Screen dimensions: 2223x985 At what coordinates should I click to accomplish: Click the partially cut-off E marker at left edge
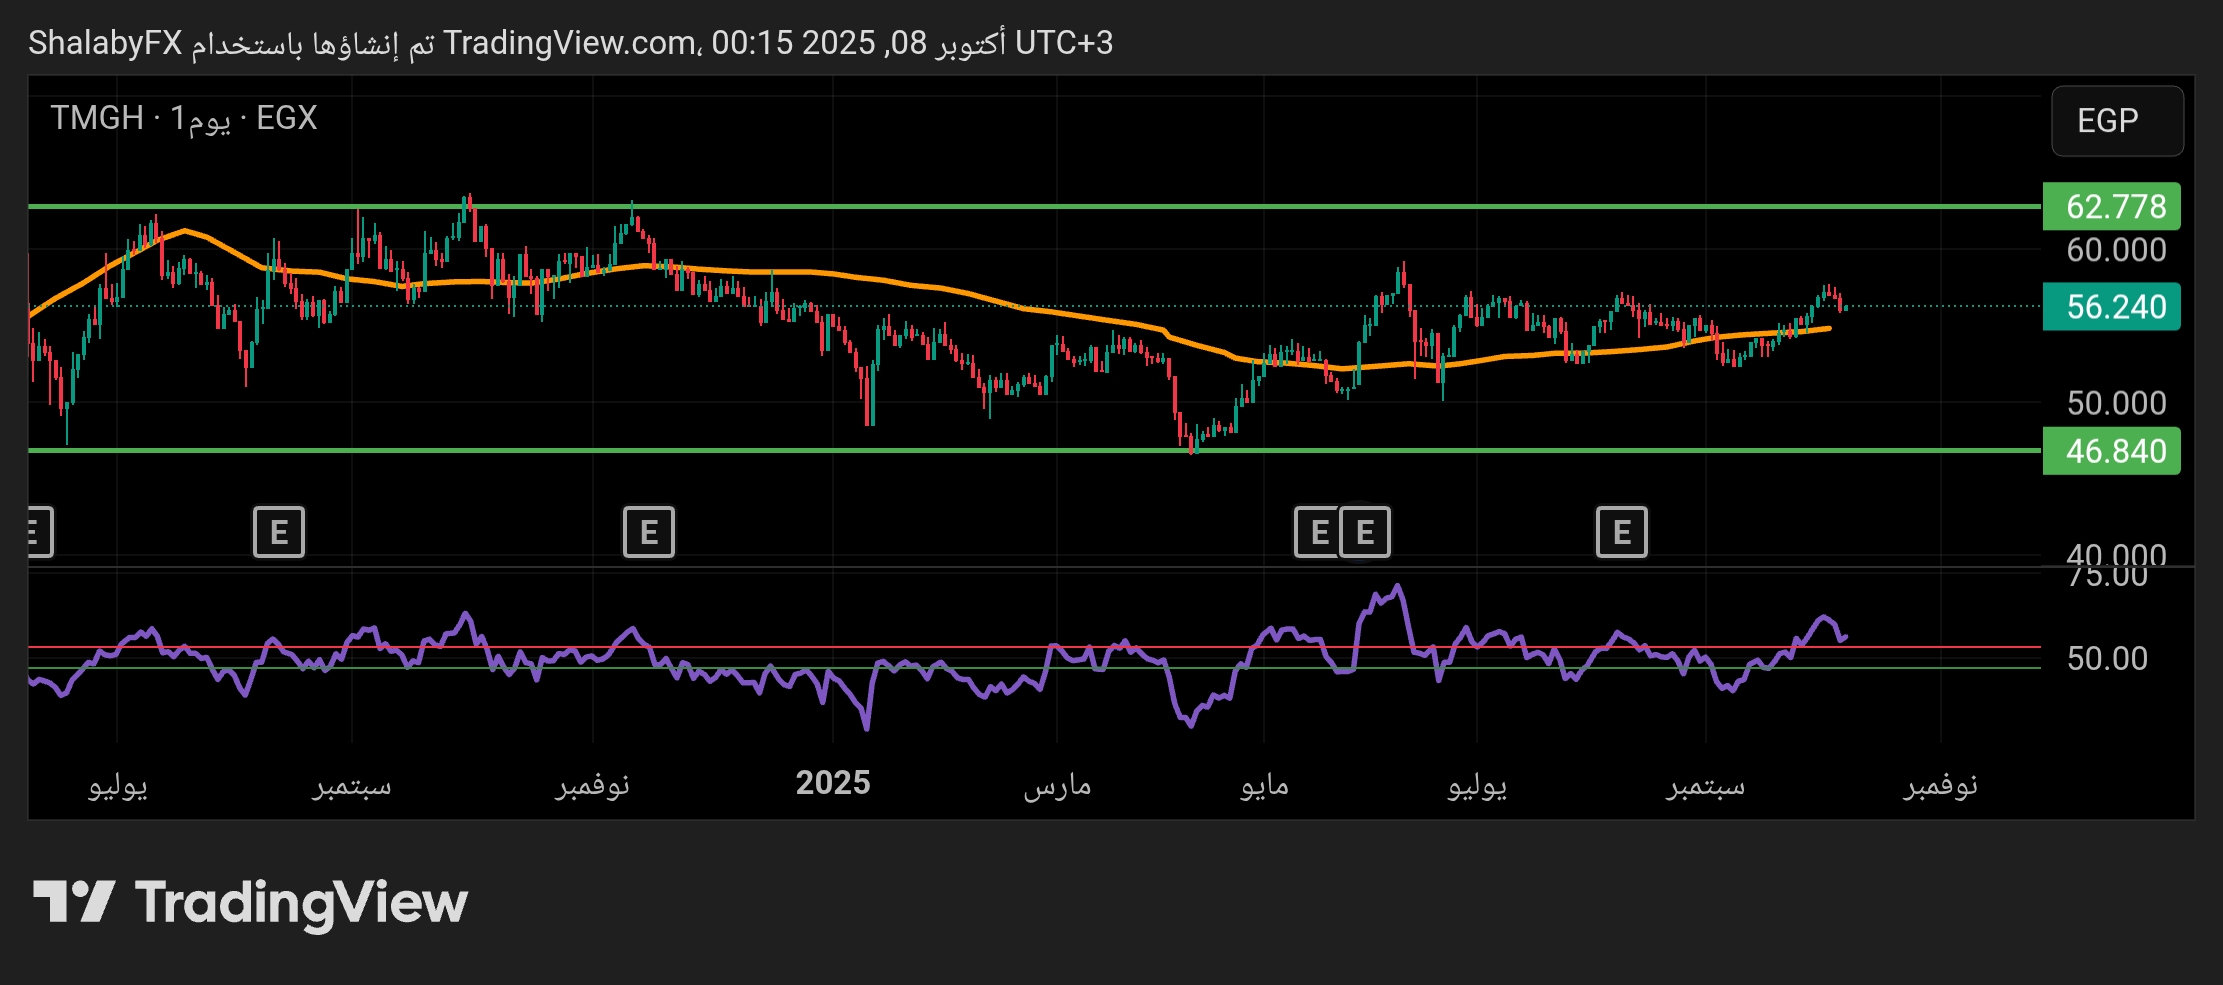[38, 532]
